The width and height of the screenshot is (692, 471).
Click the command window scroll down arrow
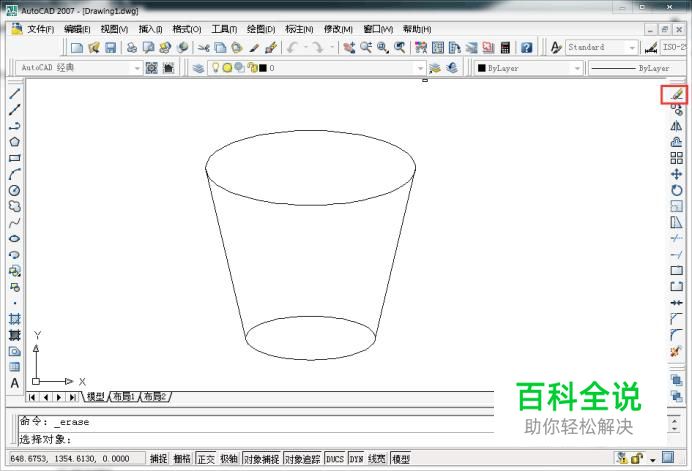(674, 428)
